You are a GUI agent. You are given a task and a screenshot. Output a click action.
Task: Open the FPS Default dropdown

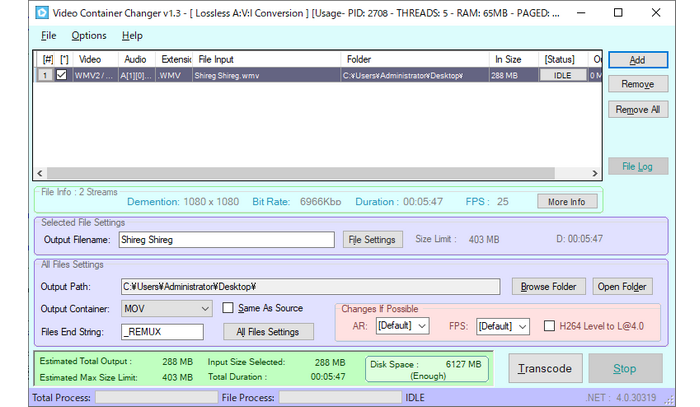pyautogui.click(x=501, y=326)
